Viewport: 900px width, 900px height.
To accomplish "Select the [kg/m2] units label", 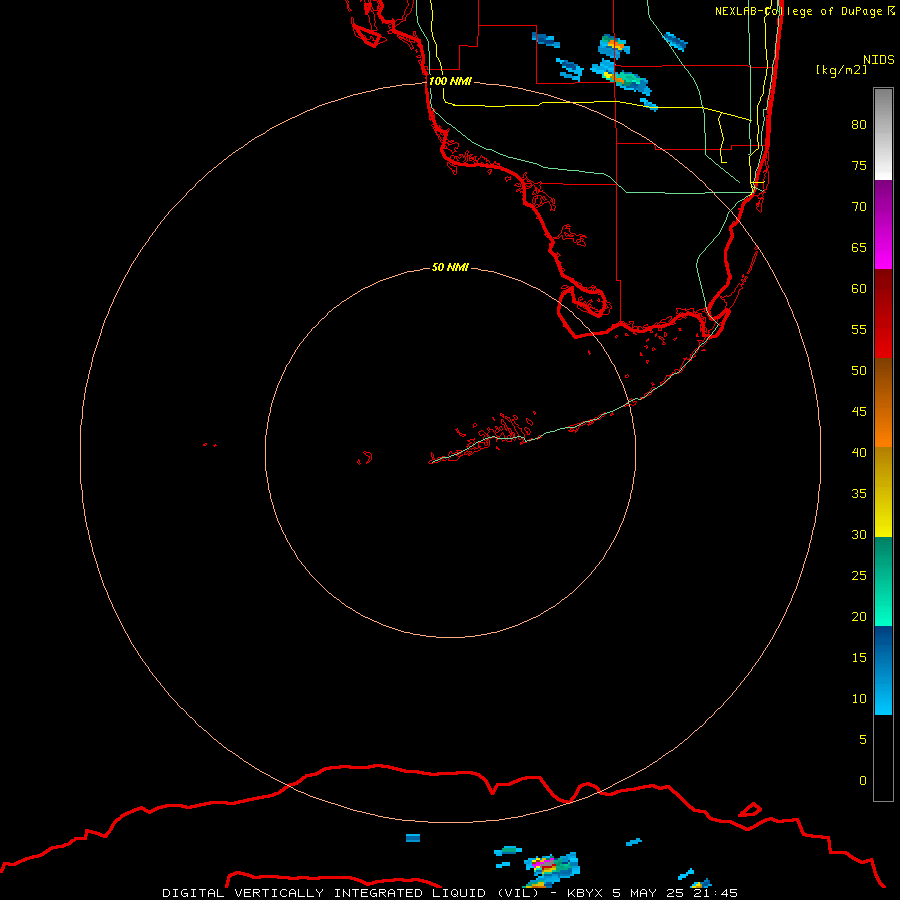I will point(841,70).
